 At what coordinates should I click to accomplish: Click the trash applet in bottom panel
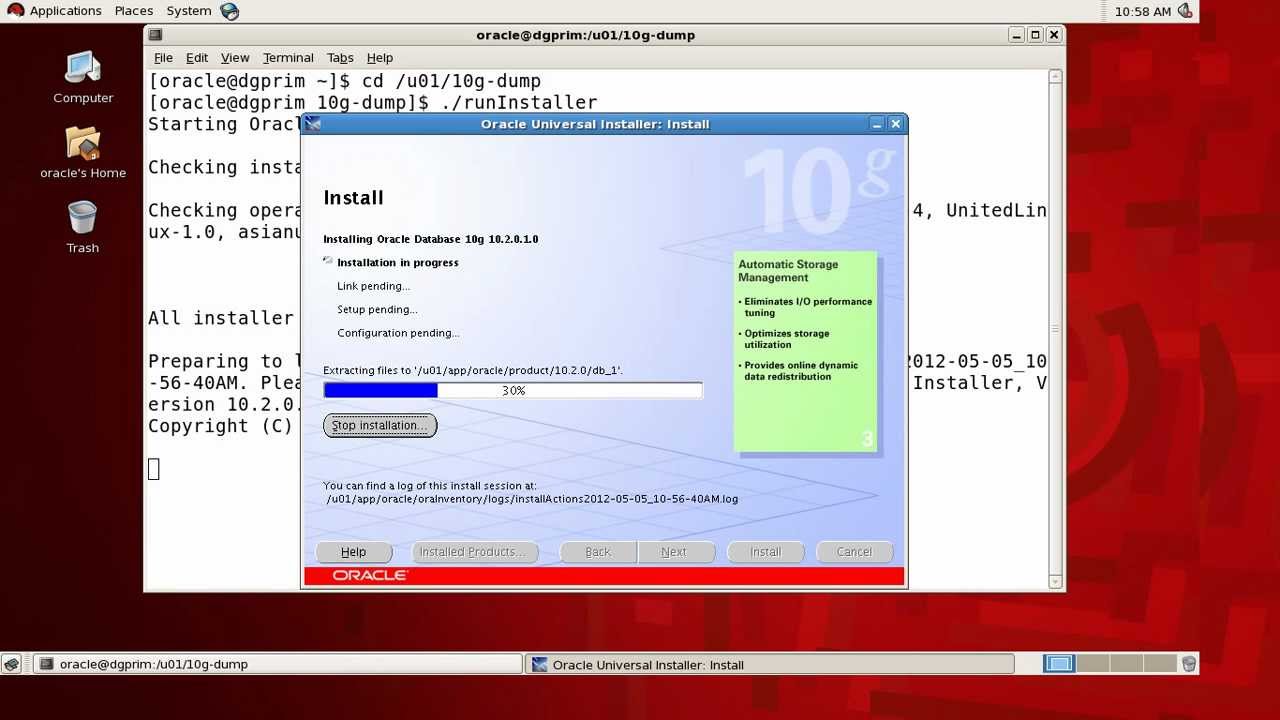coord(1189,664)
